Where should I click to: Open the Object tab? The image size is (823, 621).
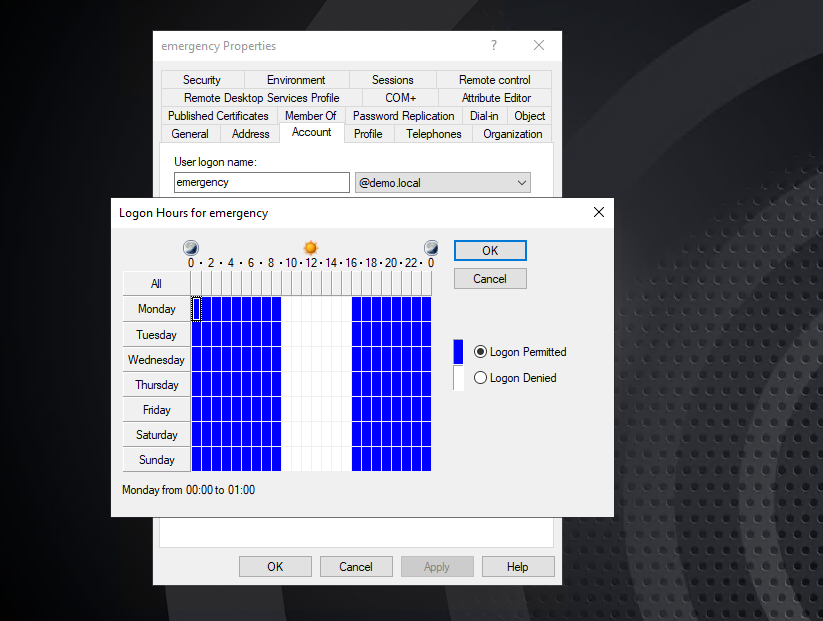[x=530, y=115]
